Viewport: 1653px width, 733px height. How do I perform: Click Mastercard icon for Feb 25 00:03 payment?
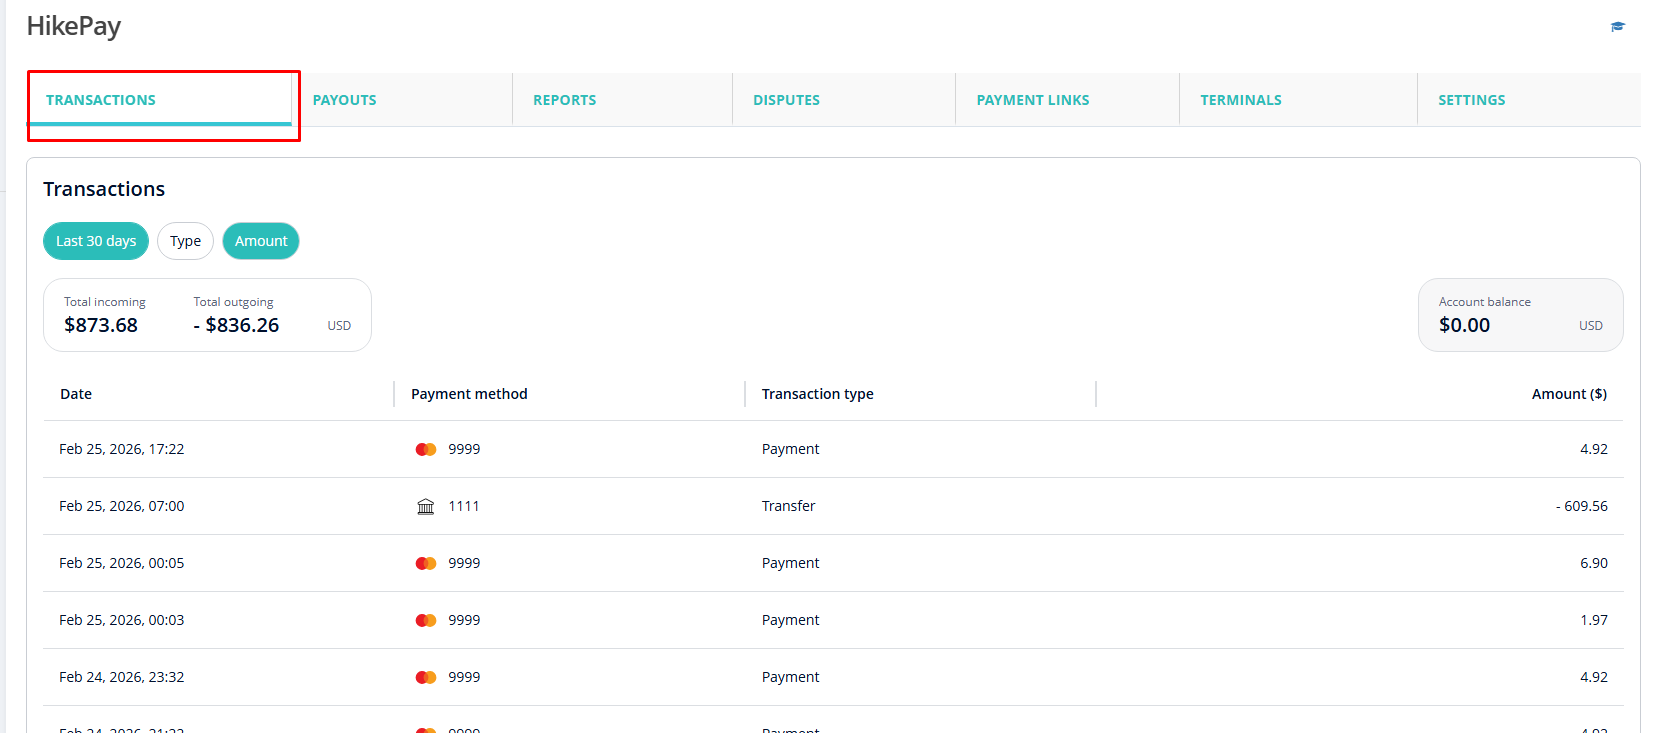426,621
